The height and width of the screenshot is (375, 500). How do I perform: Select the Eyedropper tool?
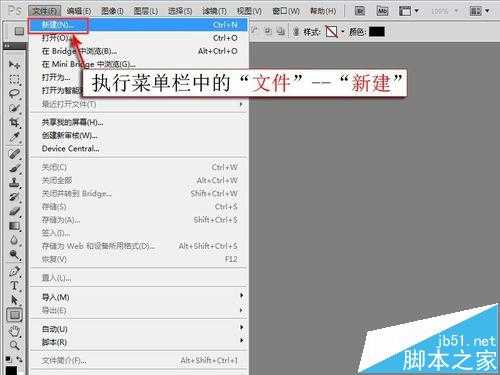pos(14,137)
